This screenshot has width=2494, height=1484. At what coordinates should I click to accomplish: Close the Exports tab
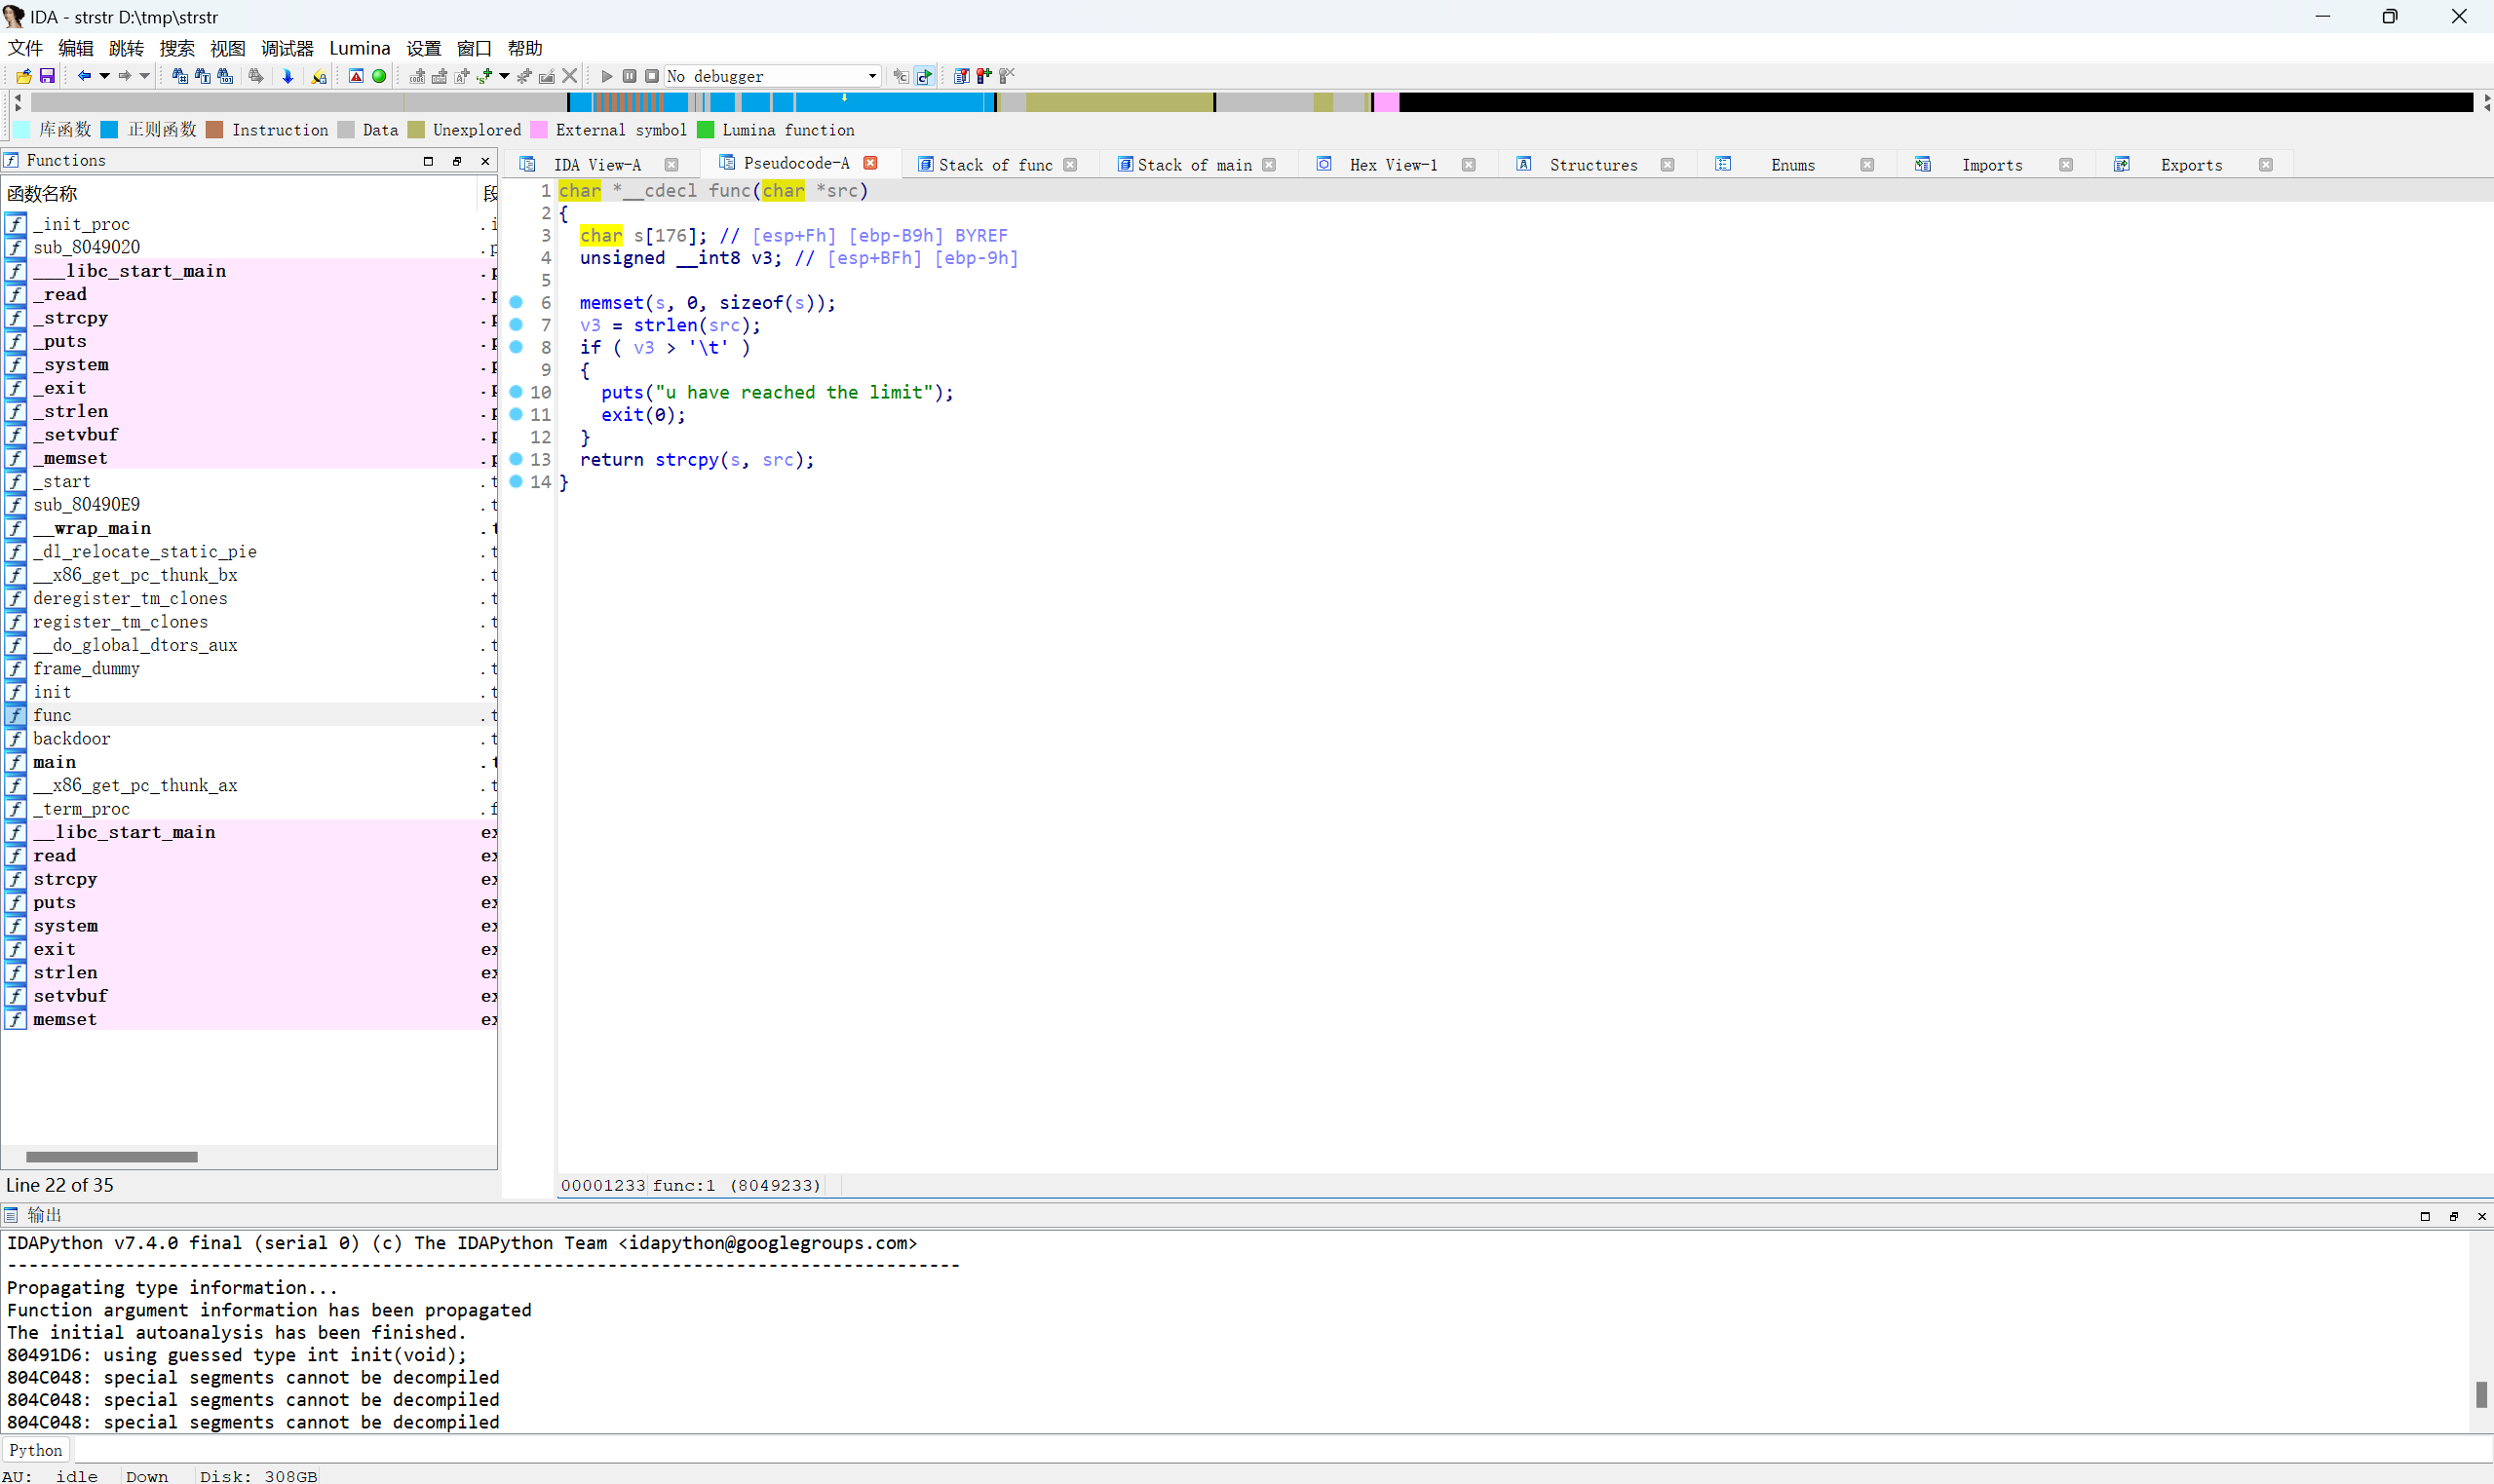tap(2265, 165)
